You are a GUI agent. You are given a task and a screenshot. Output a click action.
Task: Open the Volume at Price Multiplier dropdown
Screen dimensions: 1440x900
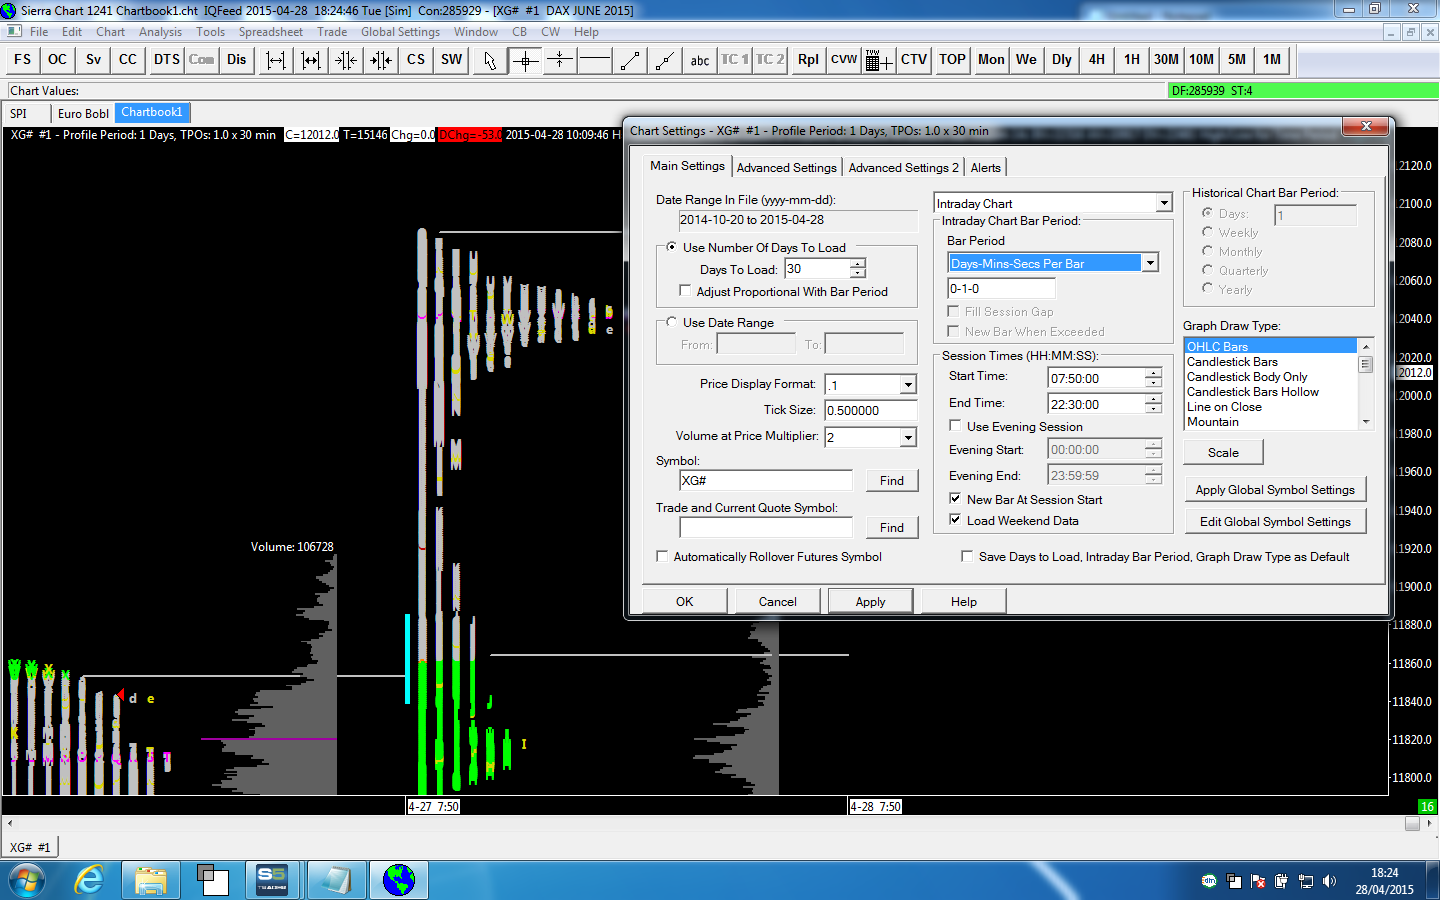[x=908, y=437]
